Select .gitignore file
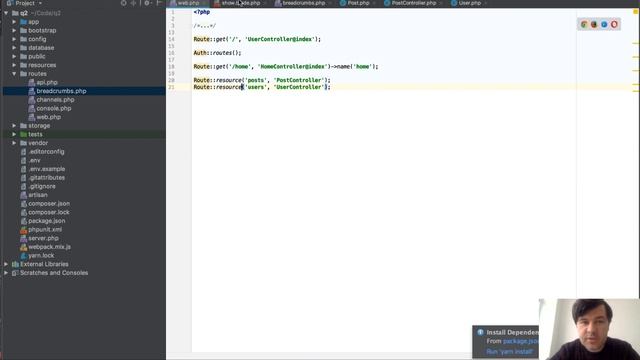The width and height of the screenshot is (640, 360). (x=42, y=186)
